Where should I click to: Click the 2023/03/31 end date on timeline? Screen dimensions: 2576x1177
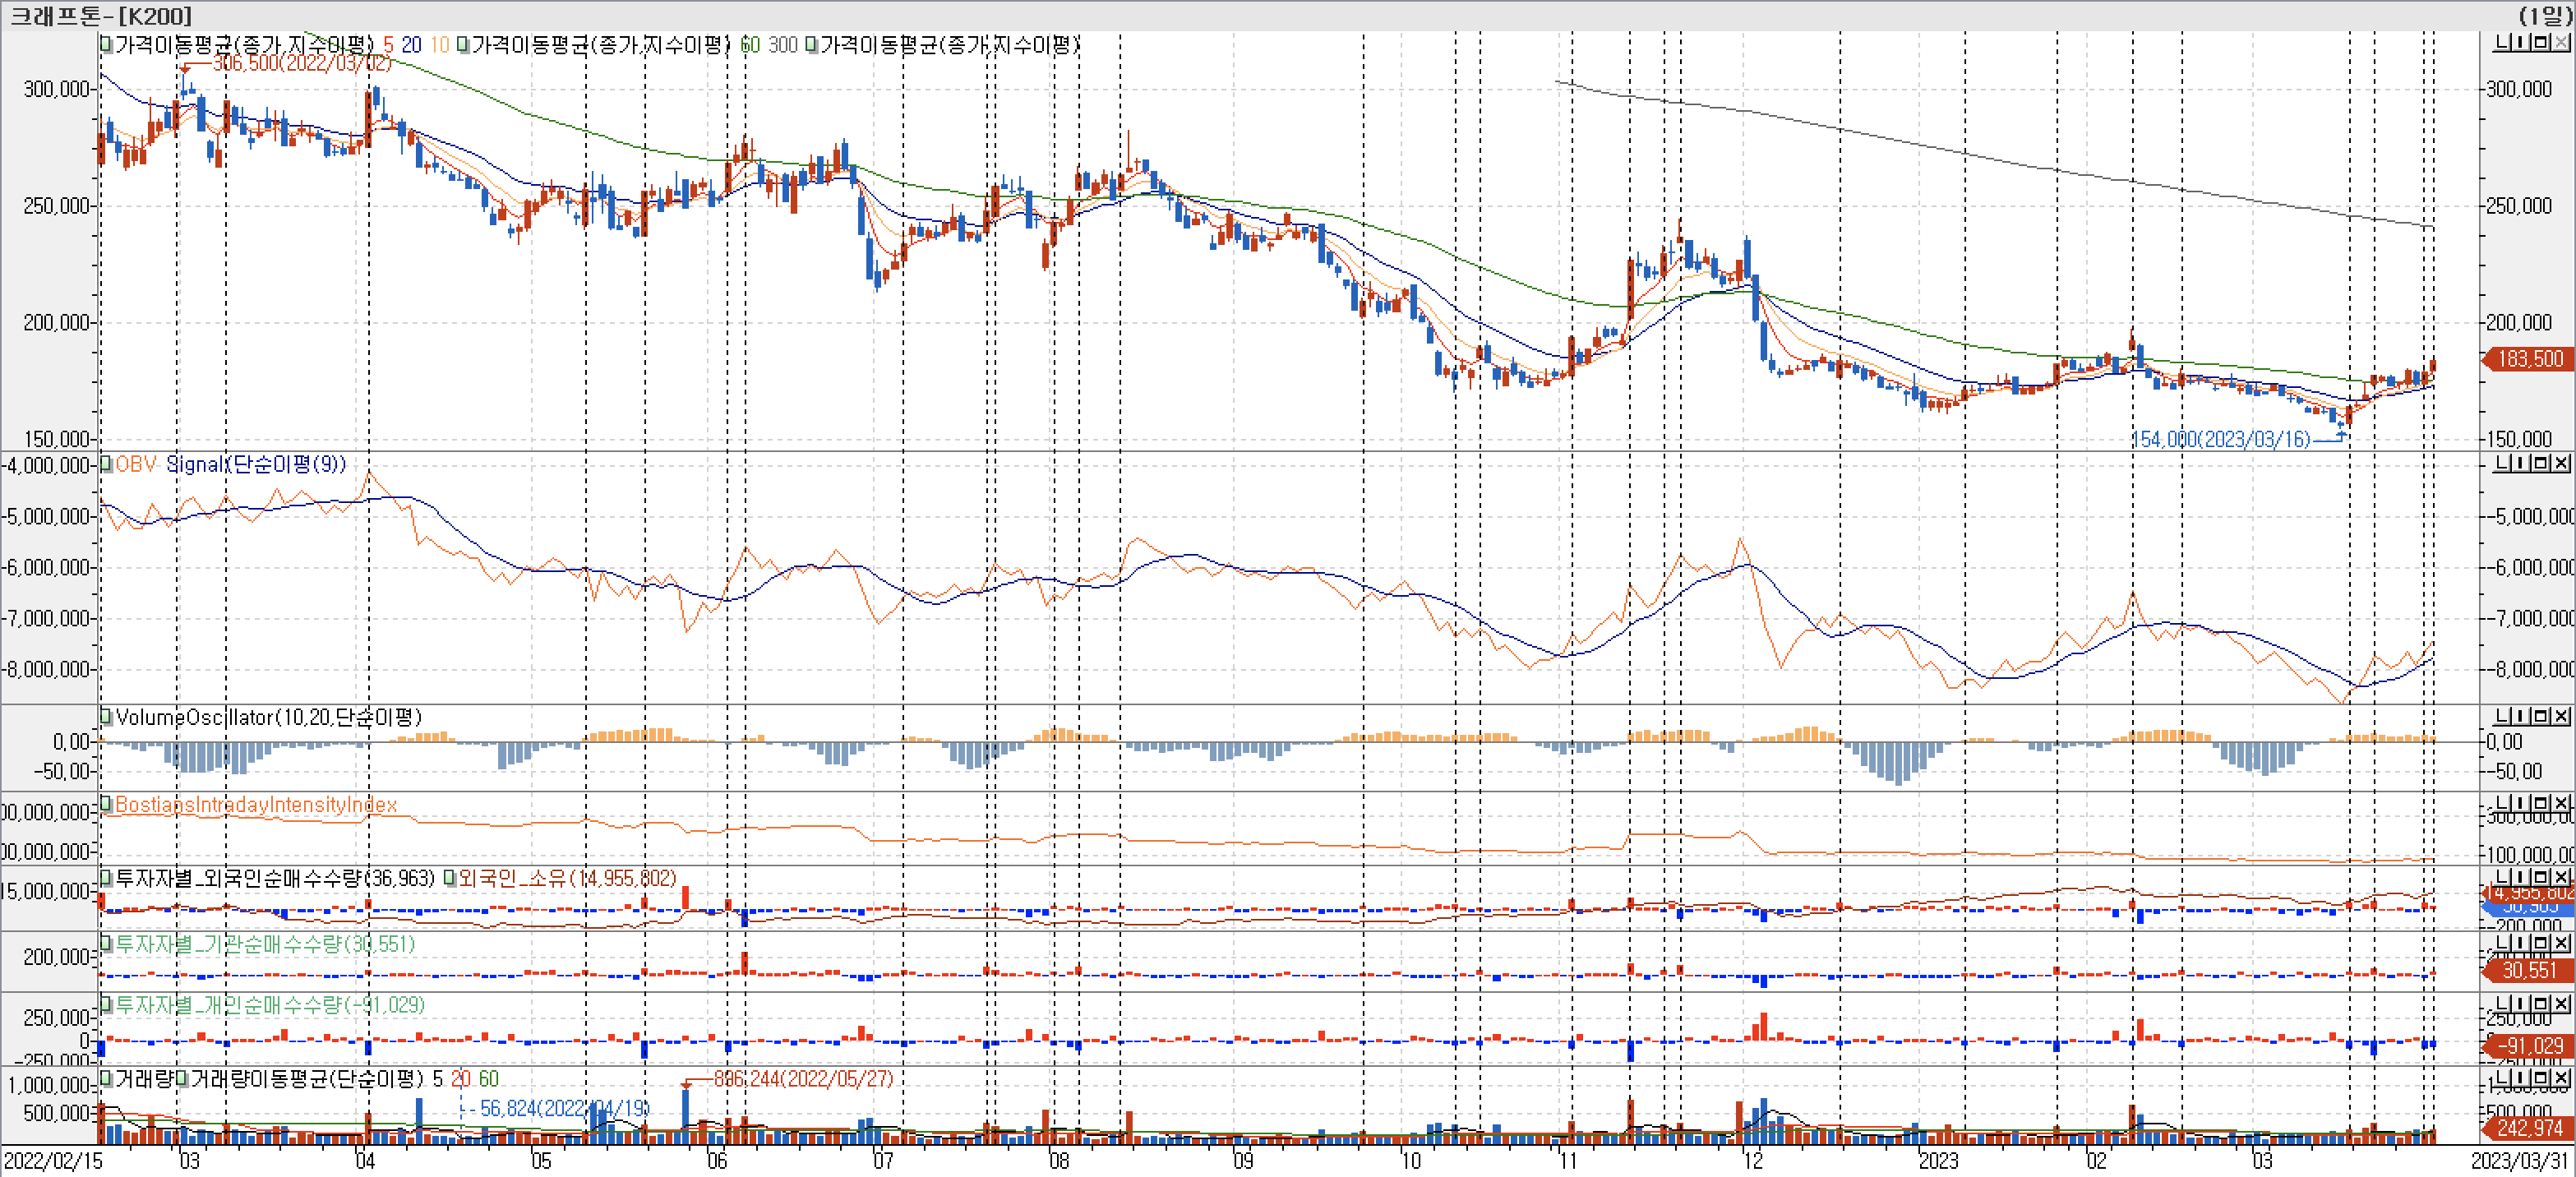(2518, 1161)
